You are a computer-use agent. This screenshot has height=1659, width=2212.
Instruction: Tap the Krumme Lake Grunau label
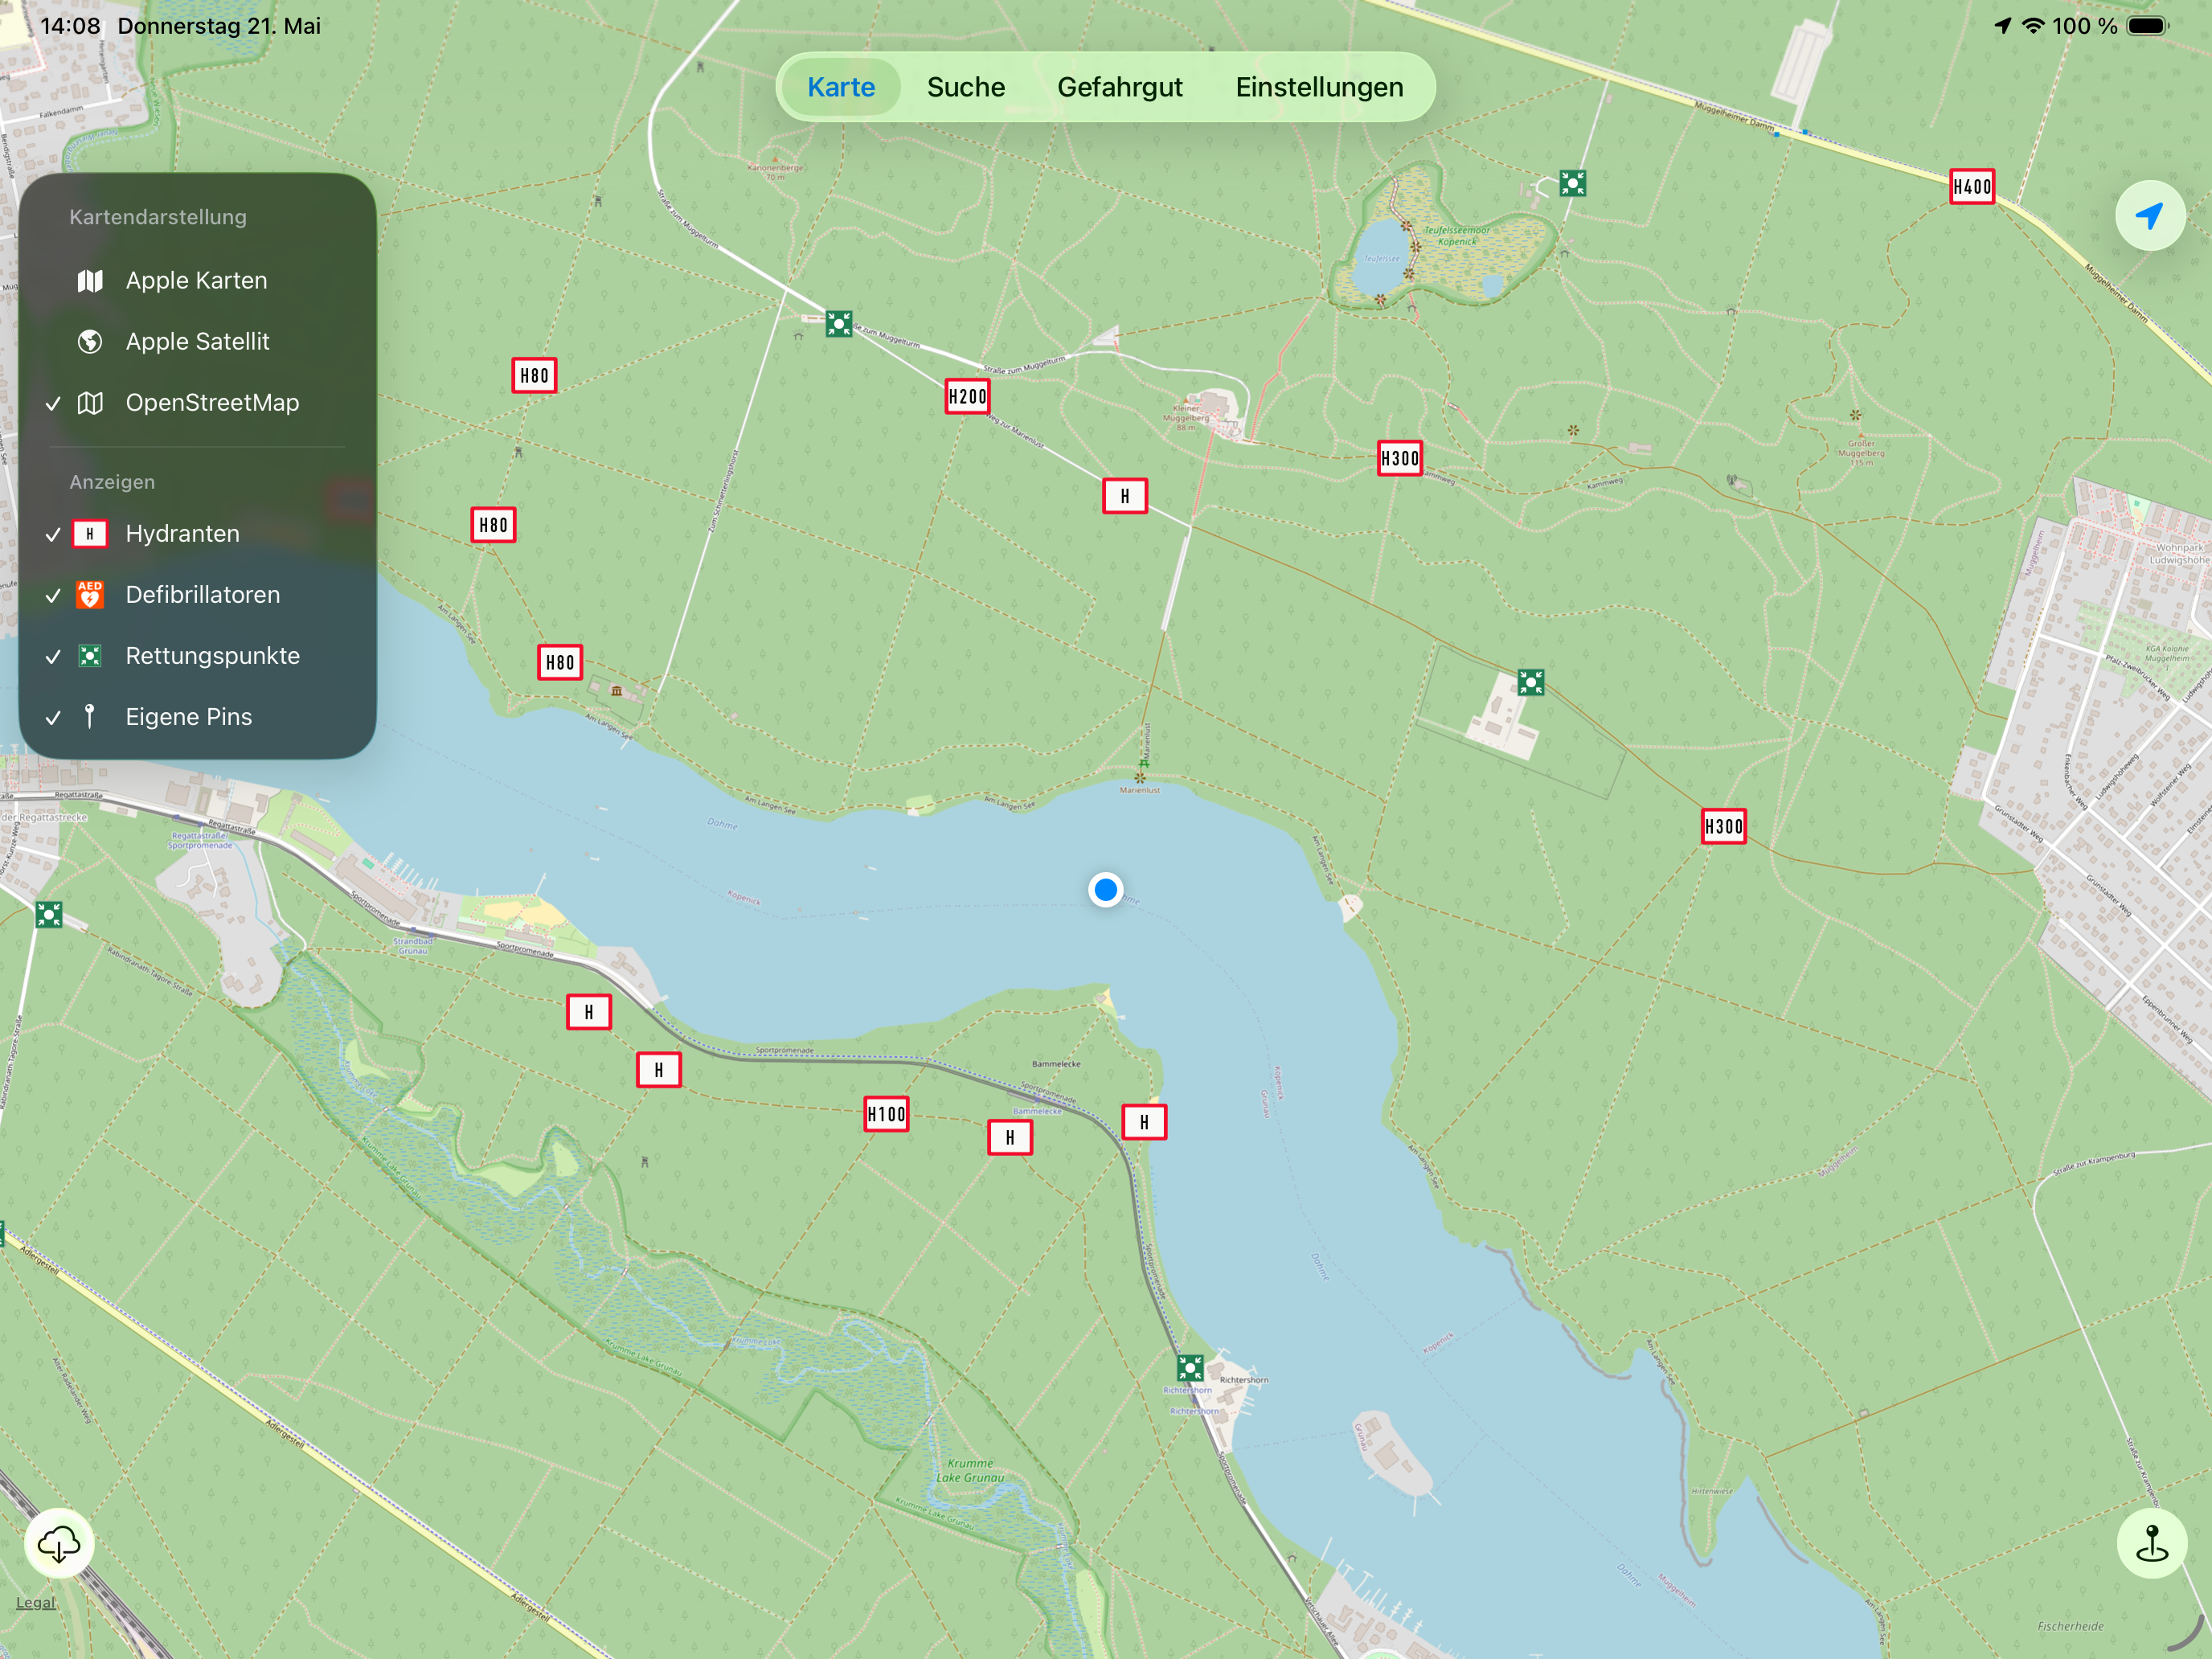pyautogui.click(x=970, y=1470)
